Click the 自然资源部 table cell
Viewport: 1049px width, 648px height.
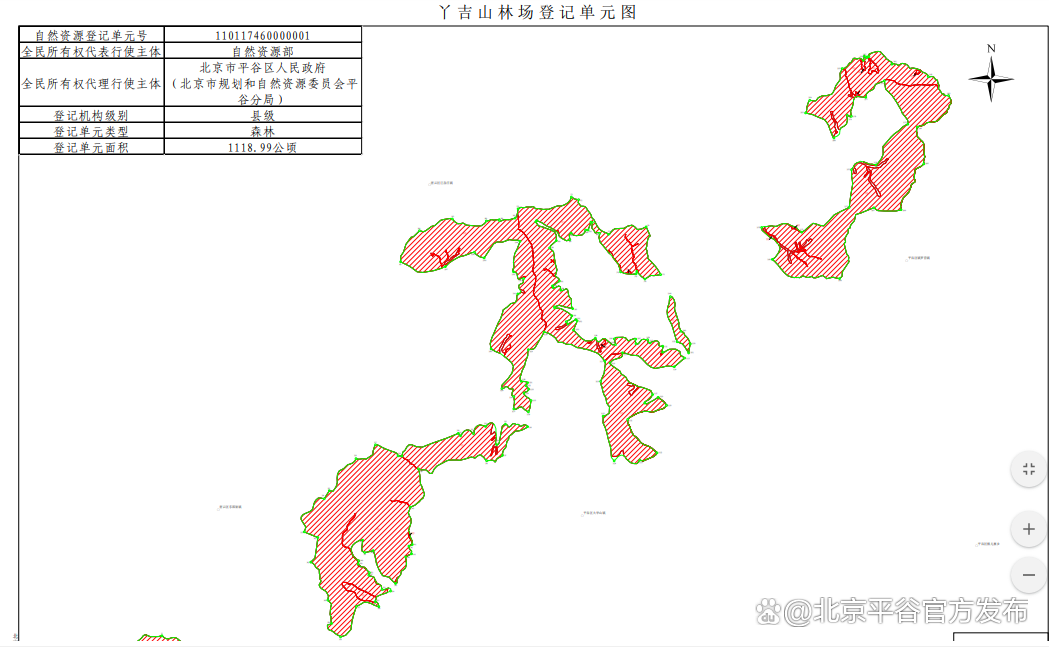pyautogui.click(x=262, y=50)
